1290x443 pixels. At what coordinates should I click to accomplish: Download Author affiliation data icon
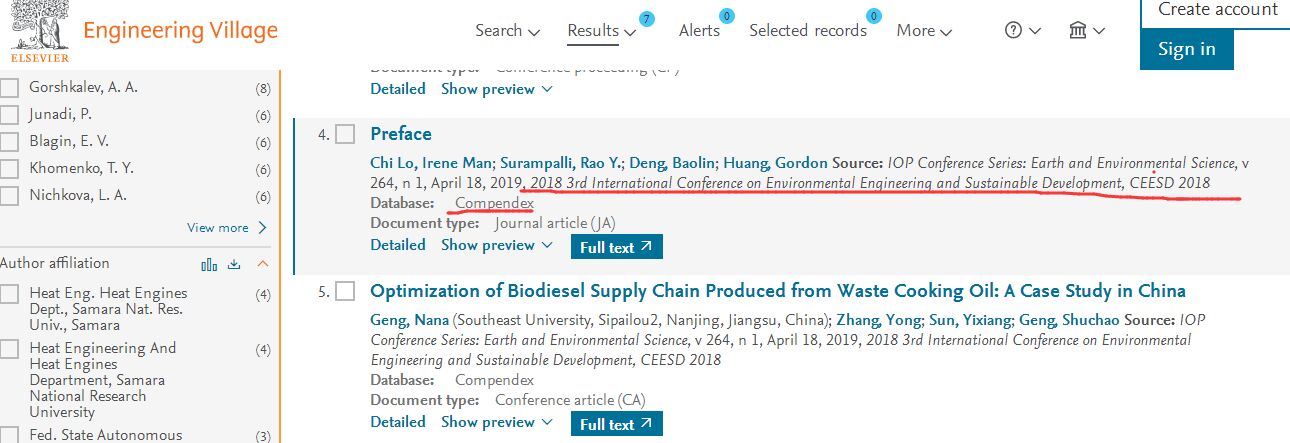click(235, 264)
